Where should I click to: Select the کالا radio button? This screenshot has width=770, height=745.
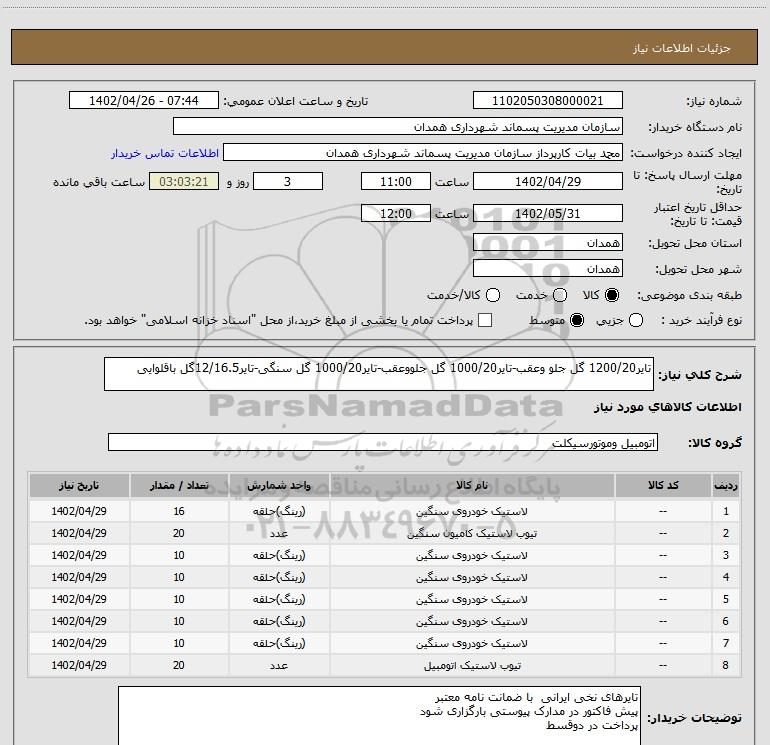[x=612, y=295]
